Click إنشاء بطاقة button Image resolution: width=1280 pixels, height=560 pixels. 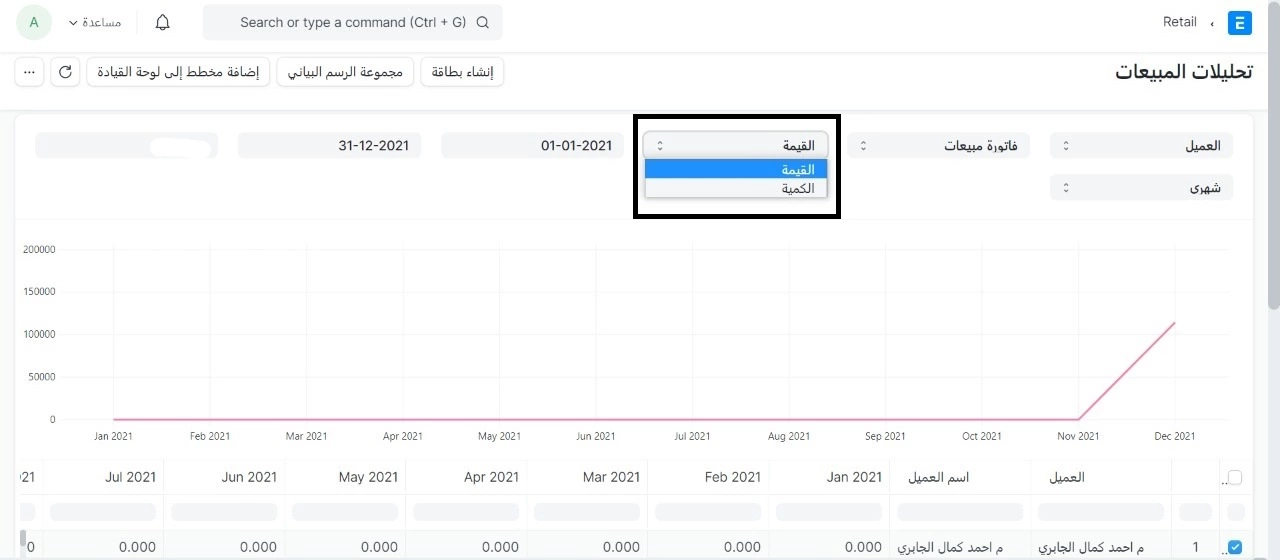tap(462, 72)
